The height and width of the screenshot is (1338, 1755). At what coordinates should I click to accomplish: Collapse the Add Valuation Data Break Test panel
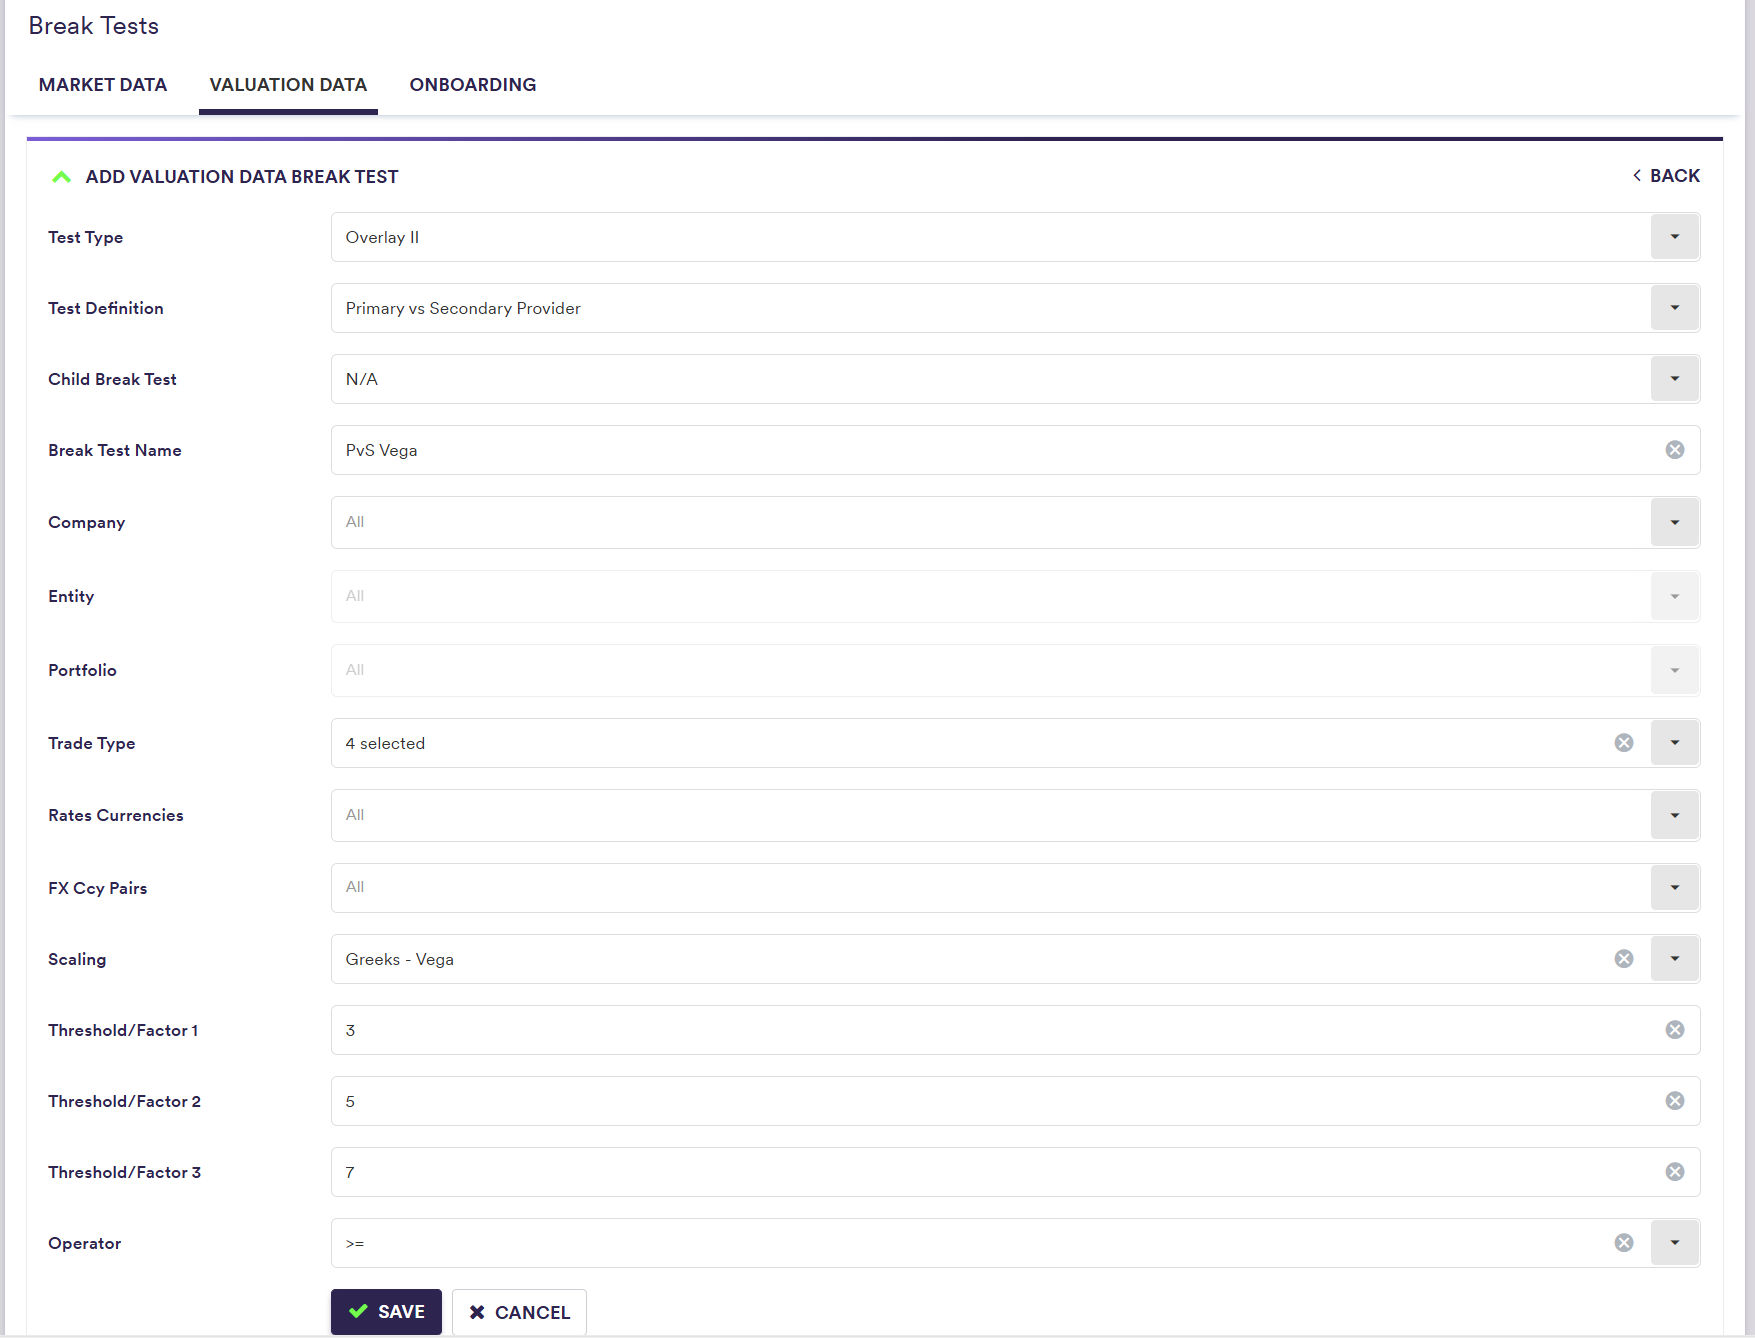coord(62,177)
